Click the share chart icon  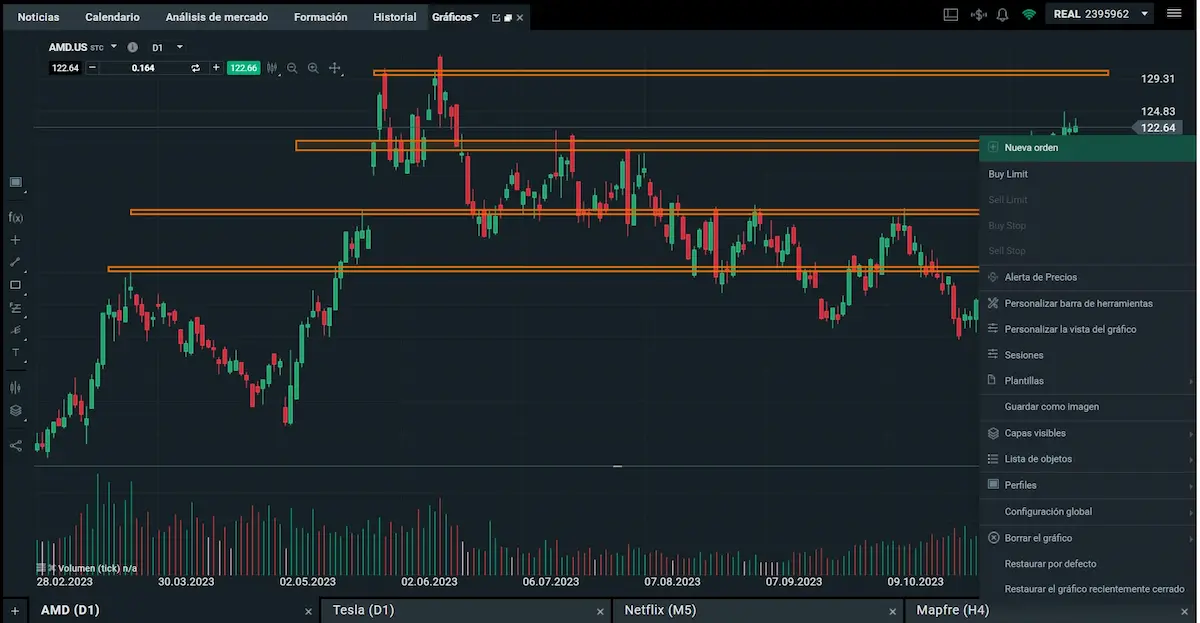pyautogui.click(x=15, y=445)
